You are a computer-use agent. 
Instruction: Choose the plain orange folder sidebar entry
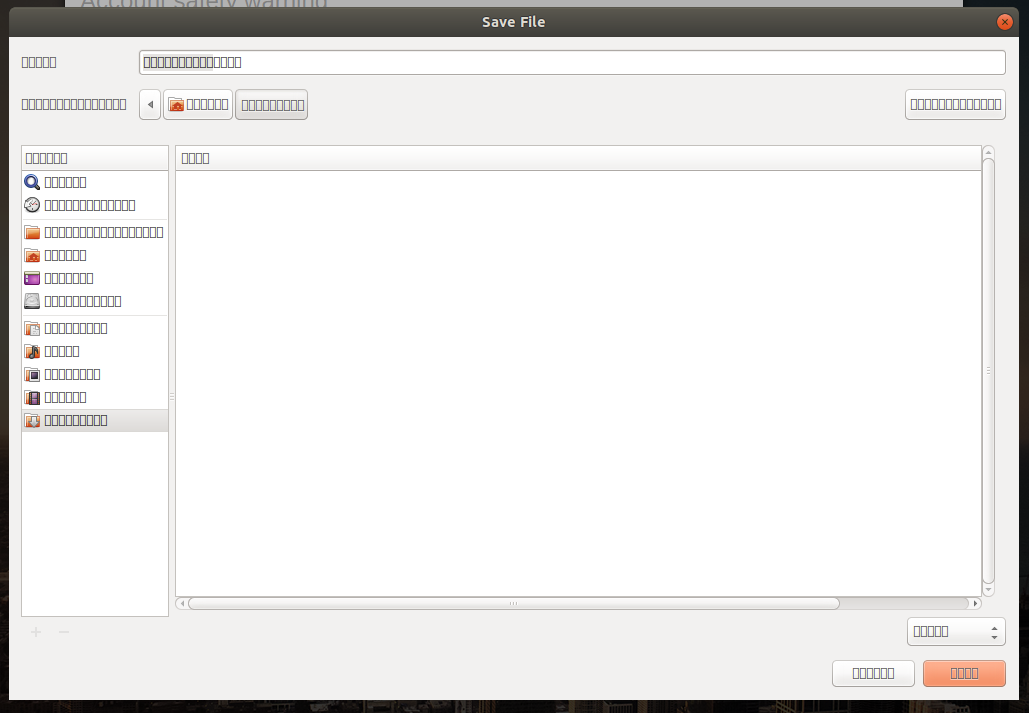point(94,232)
